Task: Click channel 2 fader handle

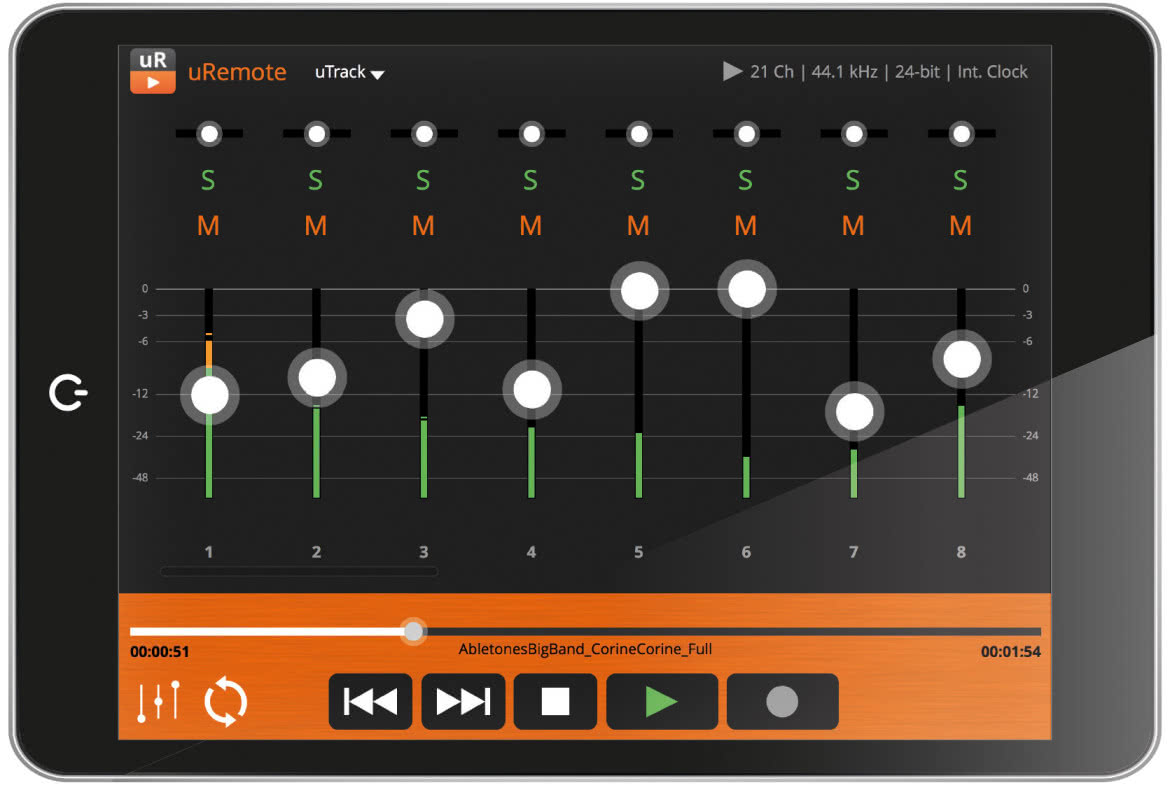Action: [x=317, y=378]
